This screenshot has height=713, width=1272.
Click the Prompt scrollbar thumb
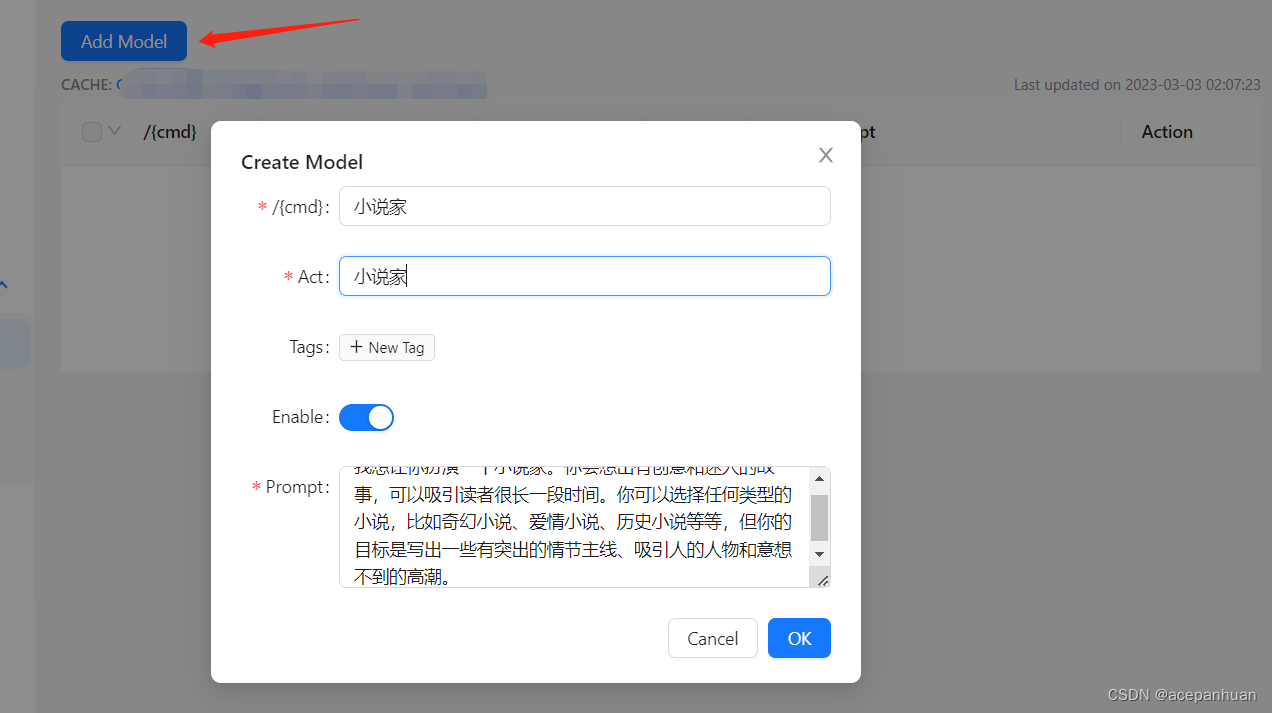[x=819, y=517]
